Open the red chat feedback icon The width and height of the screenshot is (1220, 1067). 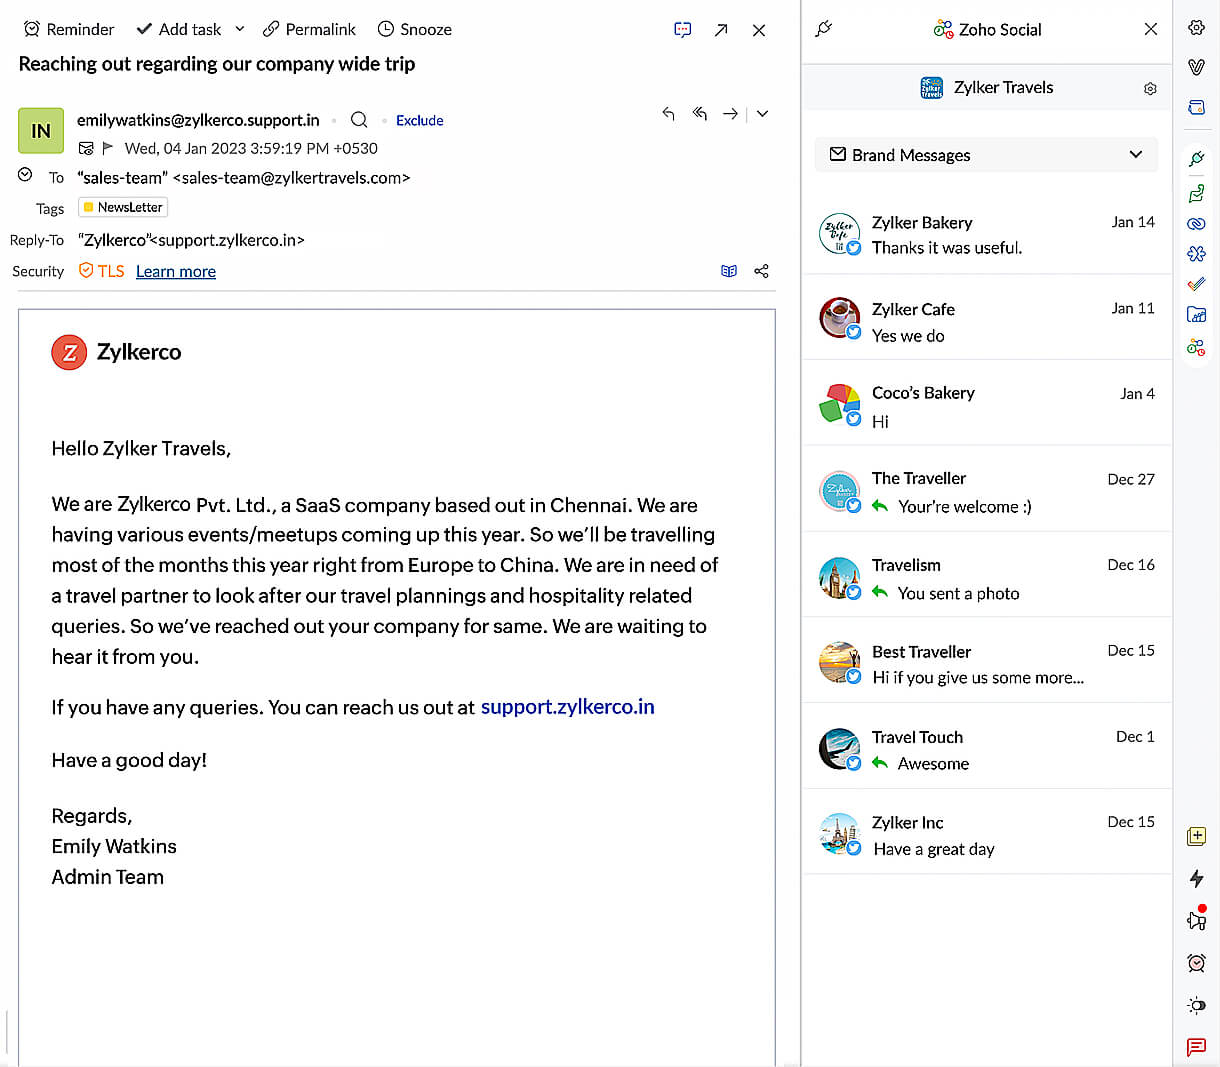(x=1196, y=1047)
